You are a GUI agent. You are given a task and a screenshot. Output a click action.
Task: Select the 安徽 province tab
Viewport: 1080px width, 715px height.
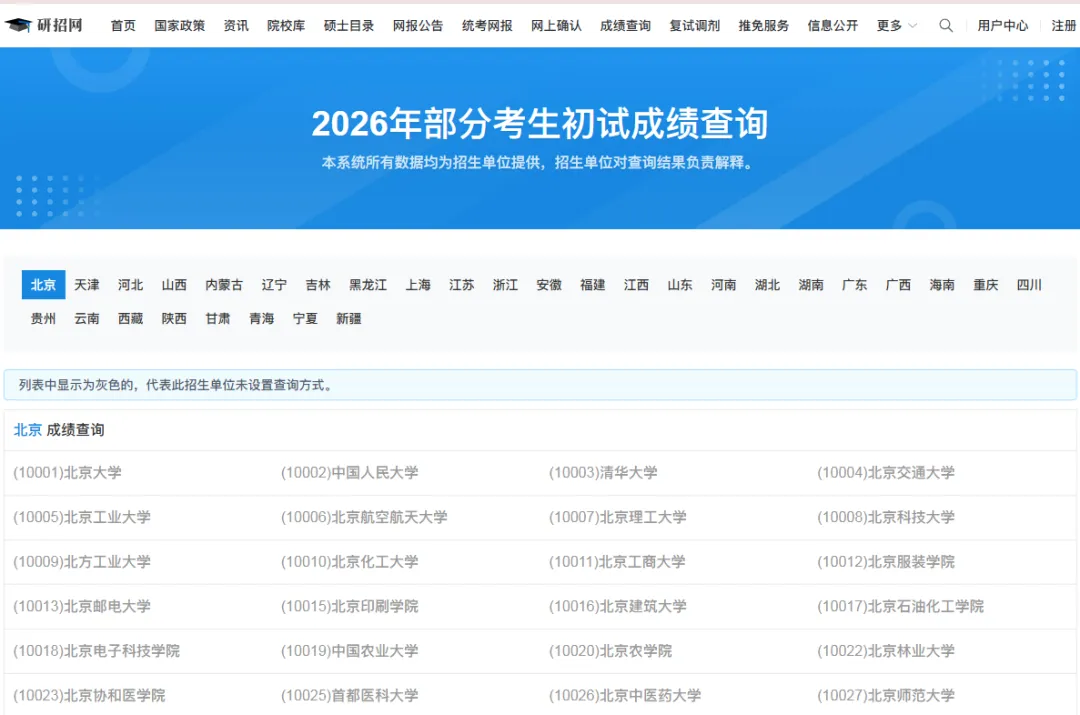pyautogui.click(x=549, y=284)
